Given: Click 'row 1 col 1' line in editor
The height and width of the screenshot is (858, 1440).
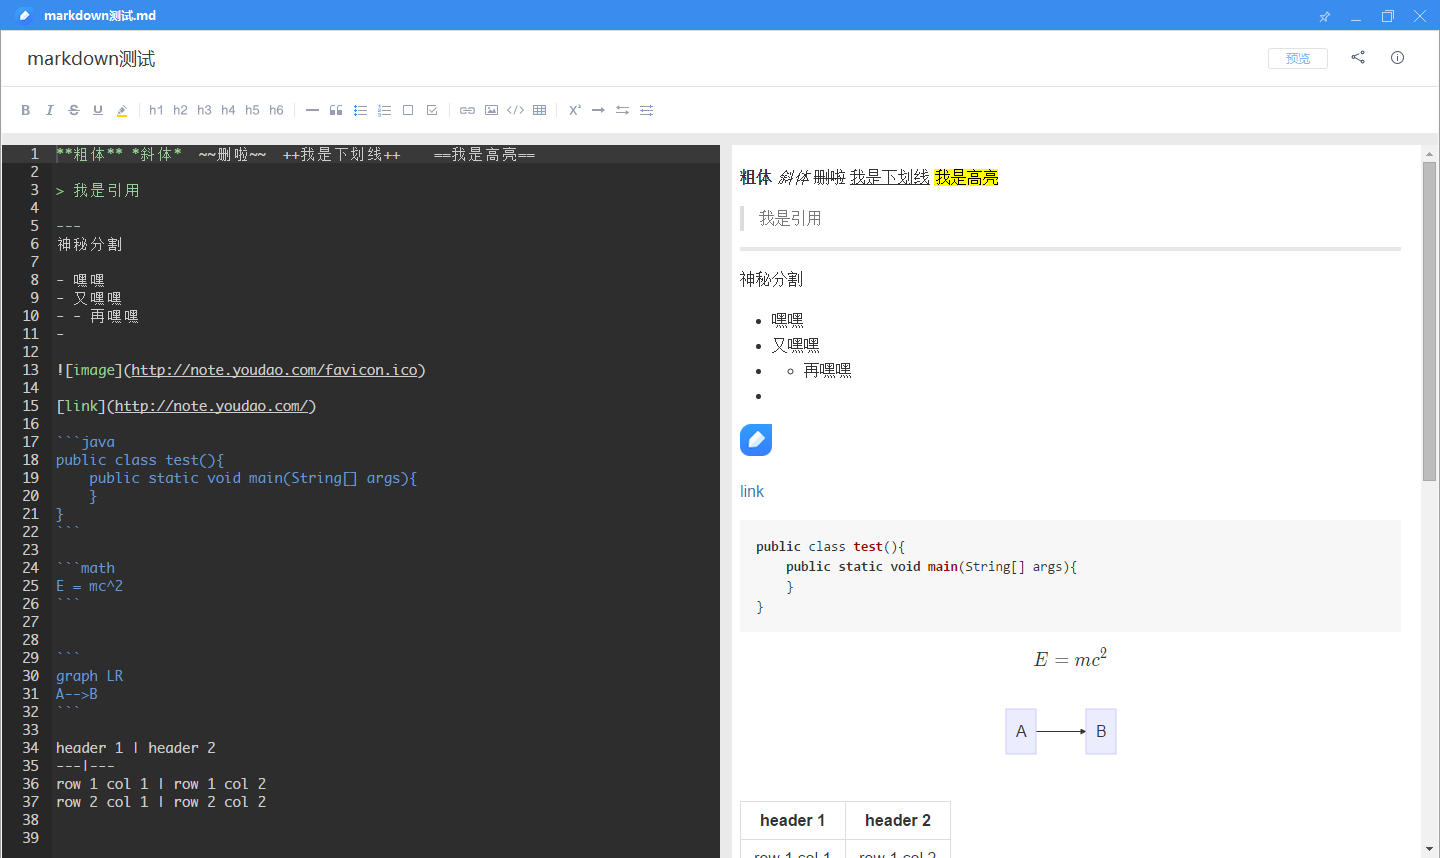Looking at the screenshot, I should (161, 784).
